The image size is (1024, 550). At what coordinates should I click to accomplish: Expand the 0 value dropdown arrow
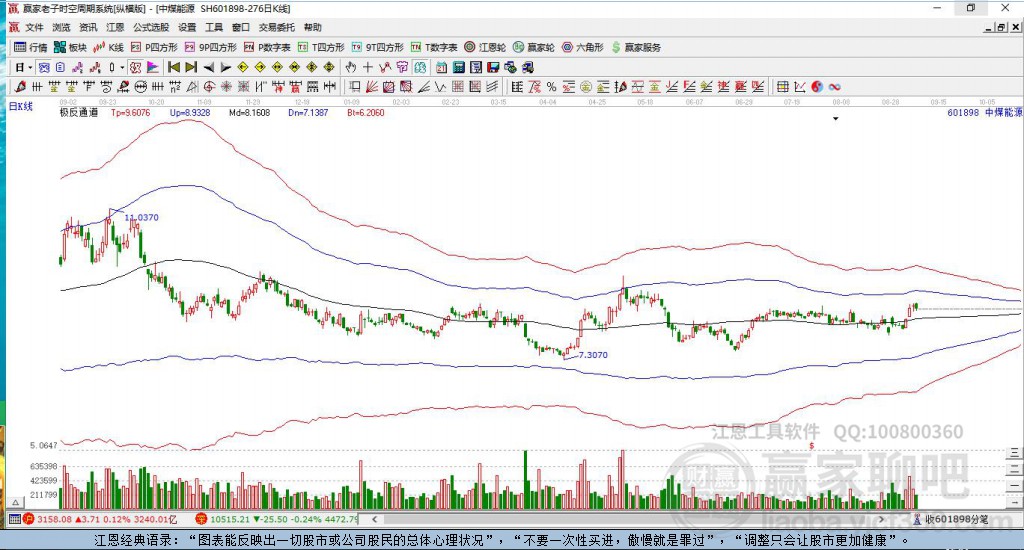(122, 68)
